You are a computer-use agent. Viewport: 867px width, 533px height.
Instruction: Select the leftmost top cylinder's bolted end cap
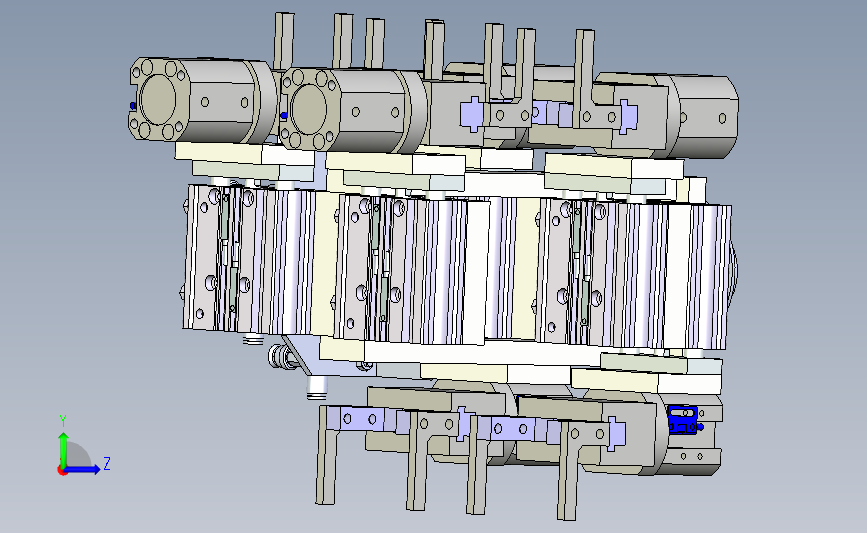tap(159, 100)
